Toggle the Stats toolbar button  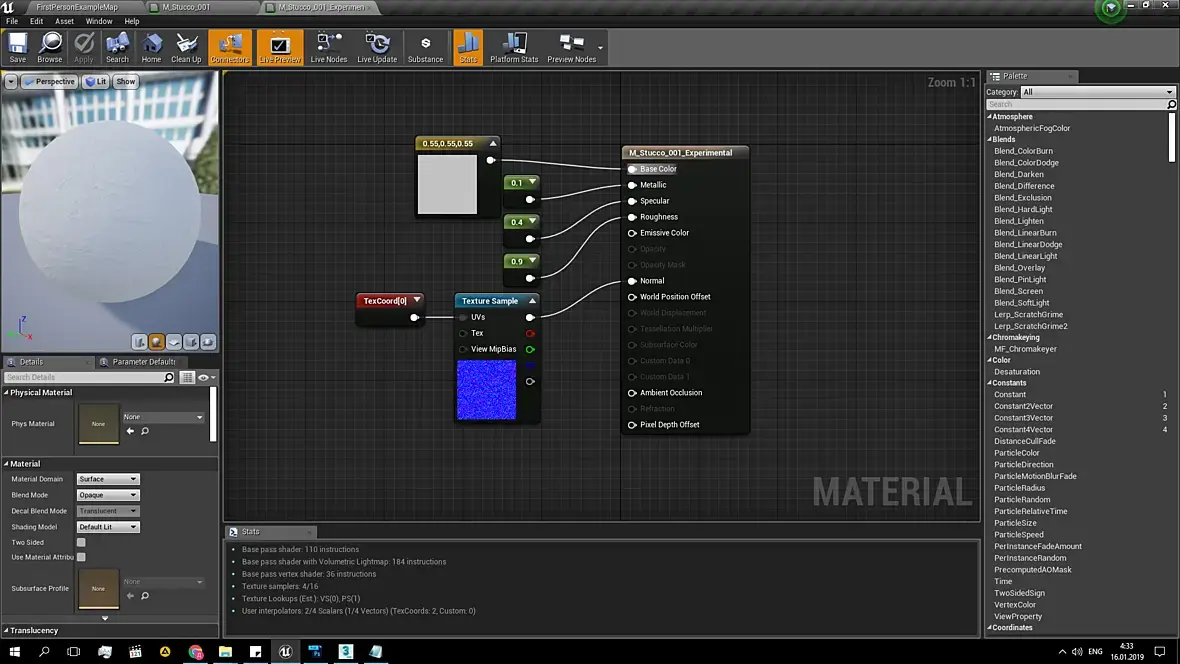[x=467, y=47]
